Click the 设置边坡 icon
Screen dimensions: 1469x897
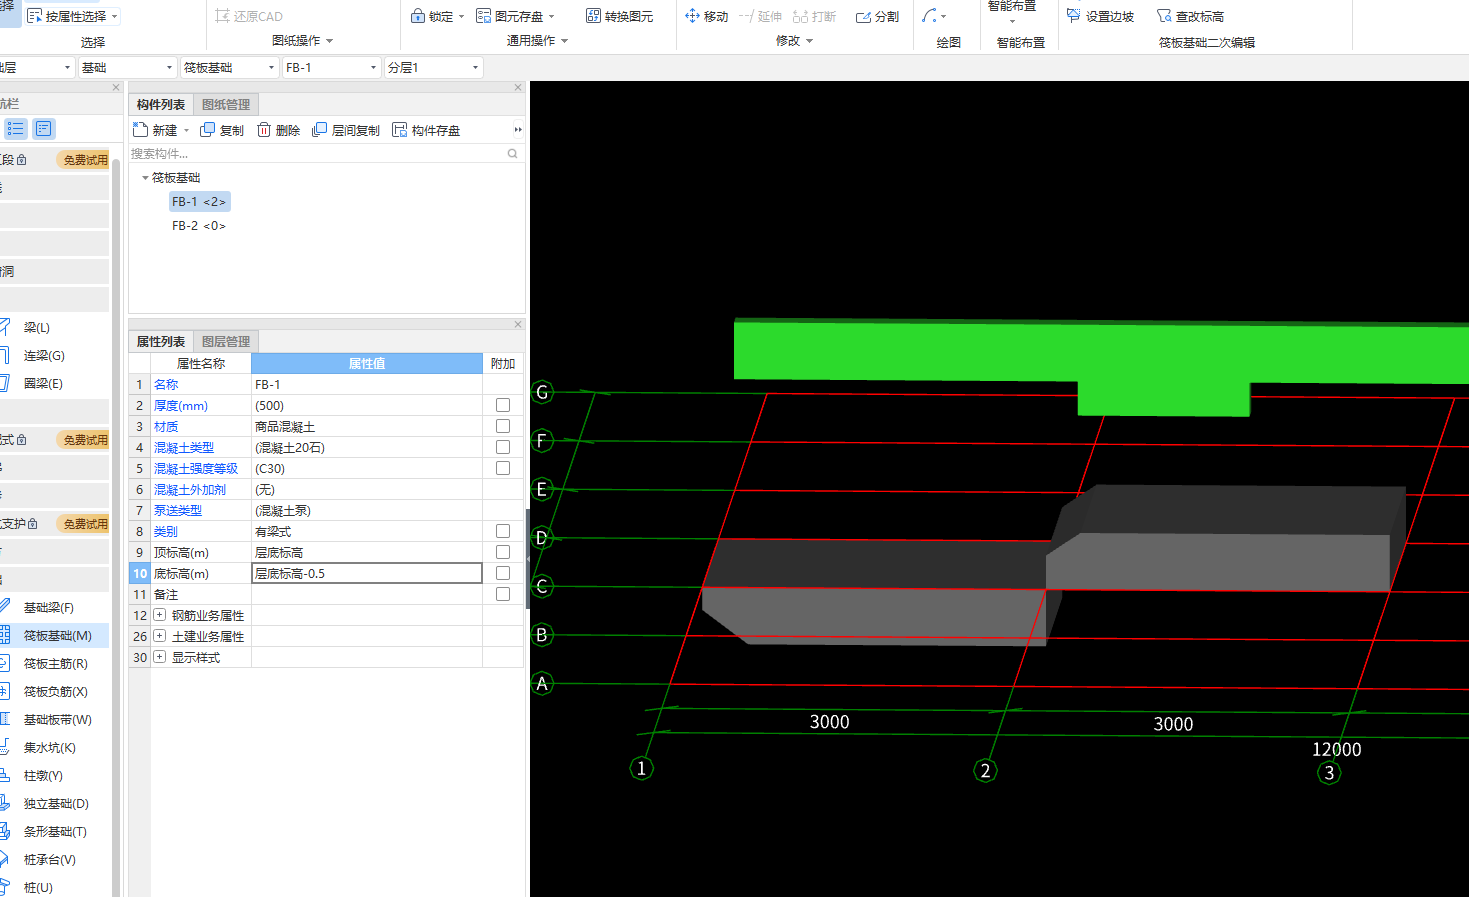point(1074,16)
